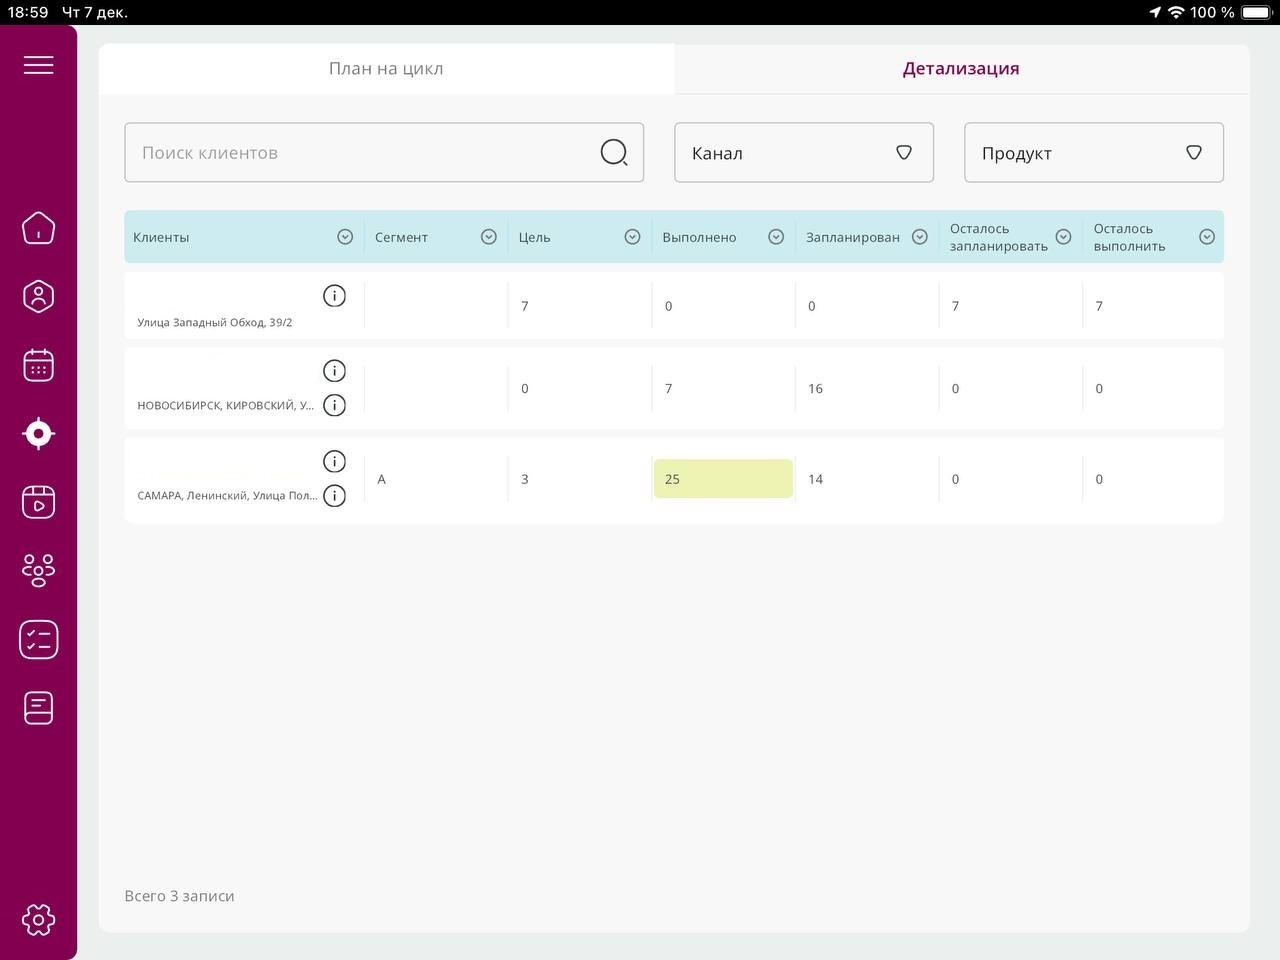
Task: Open the calendar icon in the sidebar
Action: (x=38, y=365)
